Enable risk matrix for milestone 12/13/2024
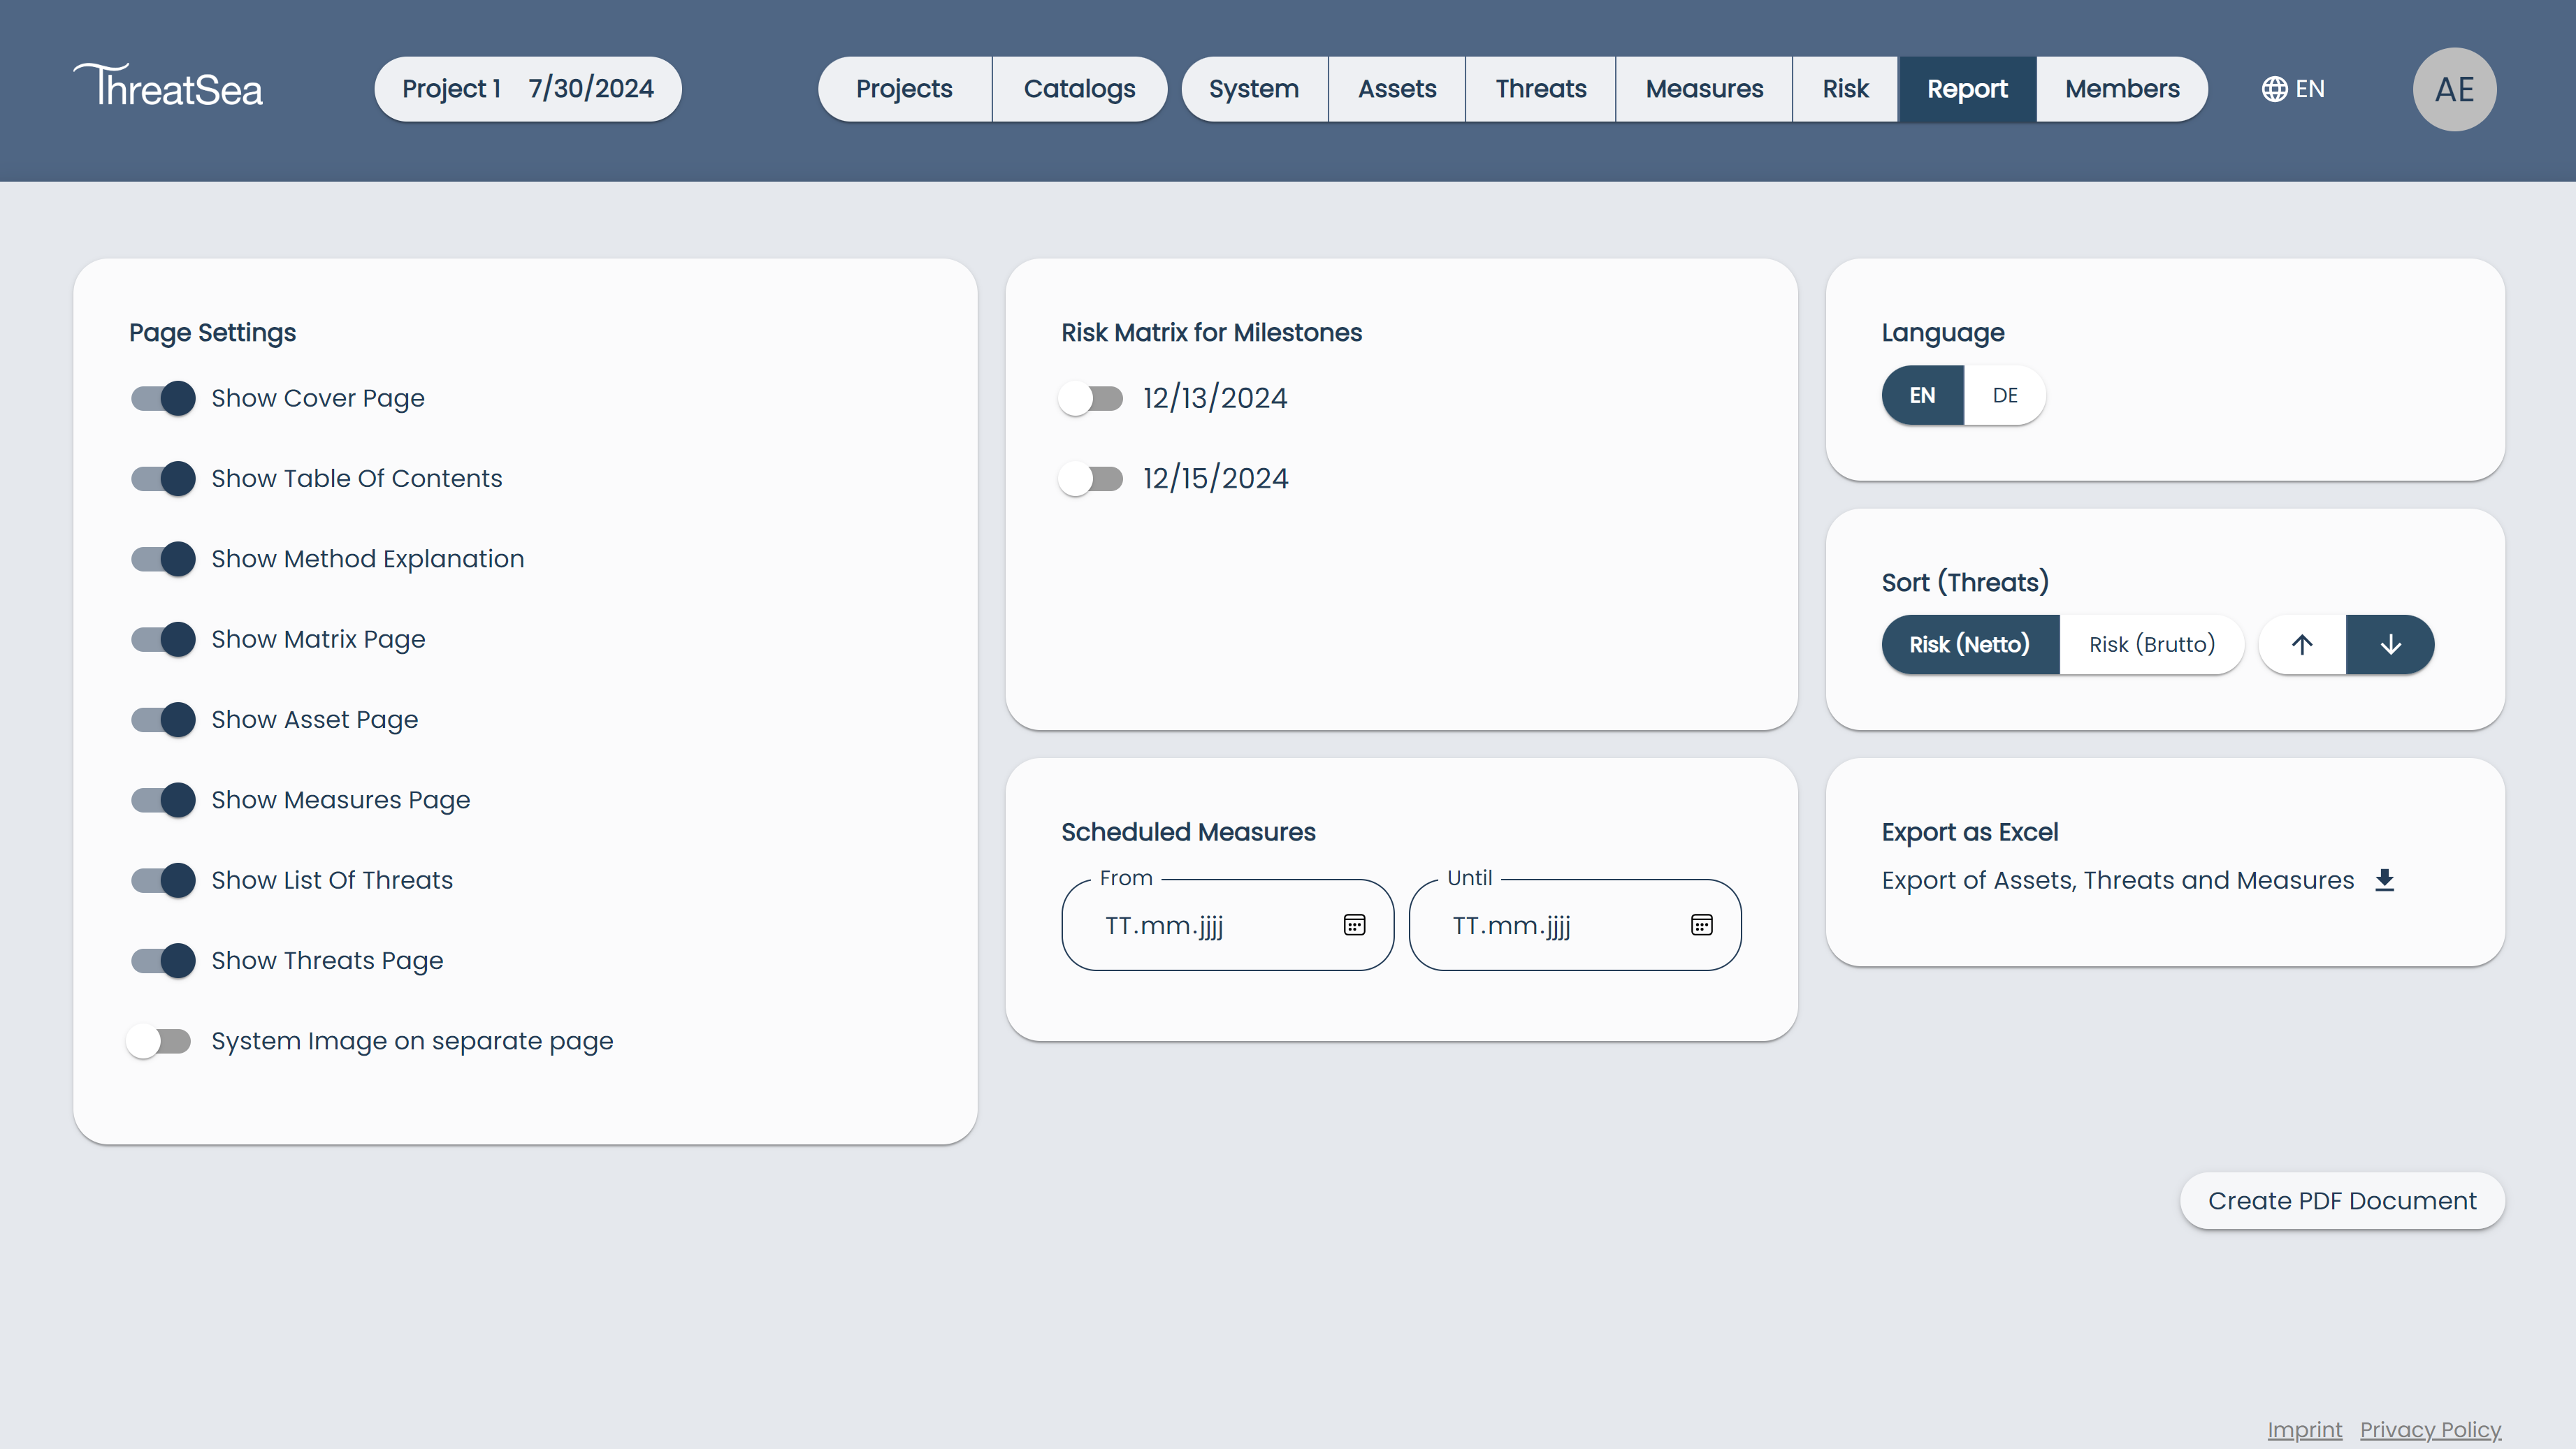Screen dimensions: 2576x1449 1091,398
